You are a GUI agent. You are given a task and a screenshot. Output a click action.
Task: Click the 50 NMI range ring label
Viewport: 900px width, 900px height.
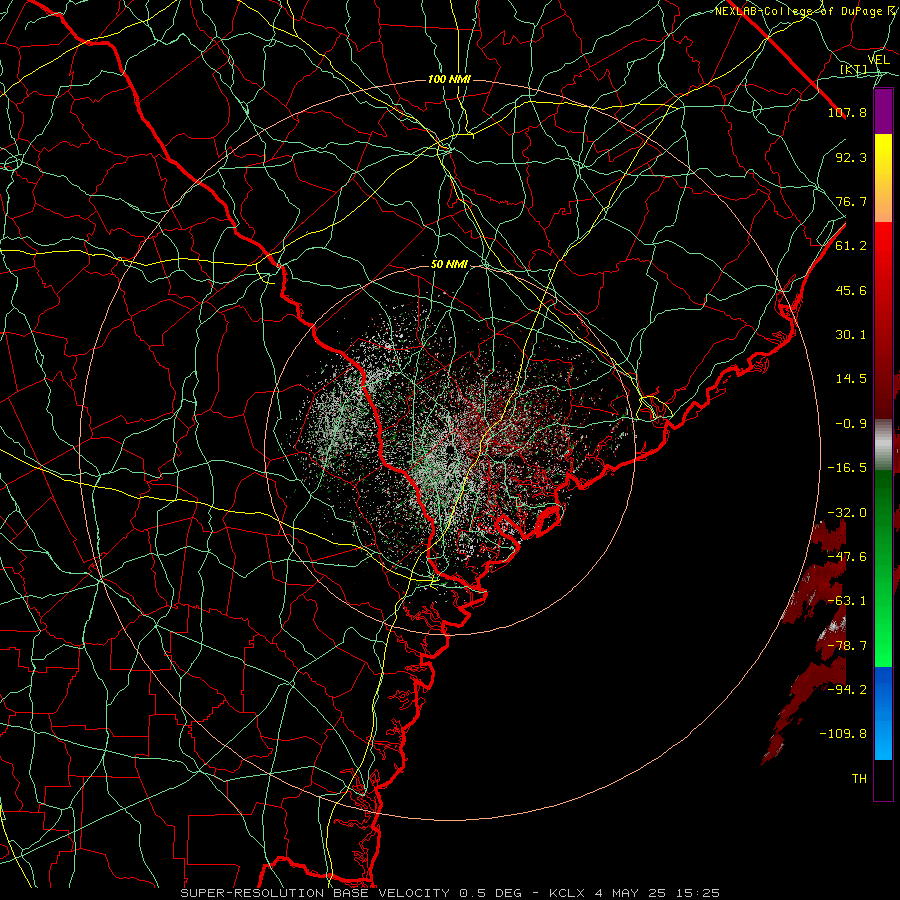(x=449, y=265)
